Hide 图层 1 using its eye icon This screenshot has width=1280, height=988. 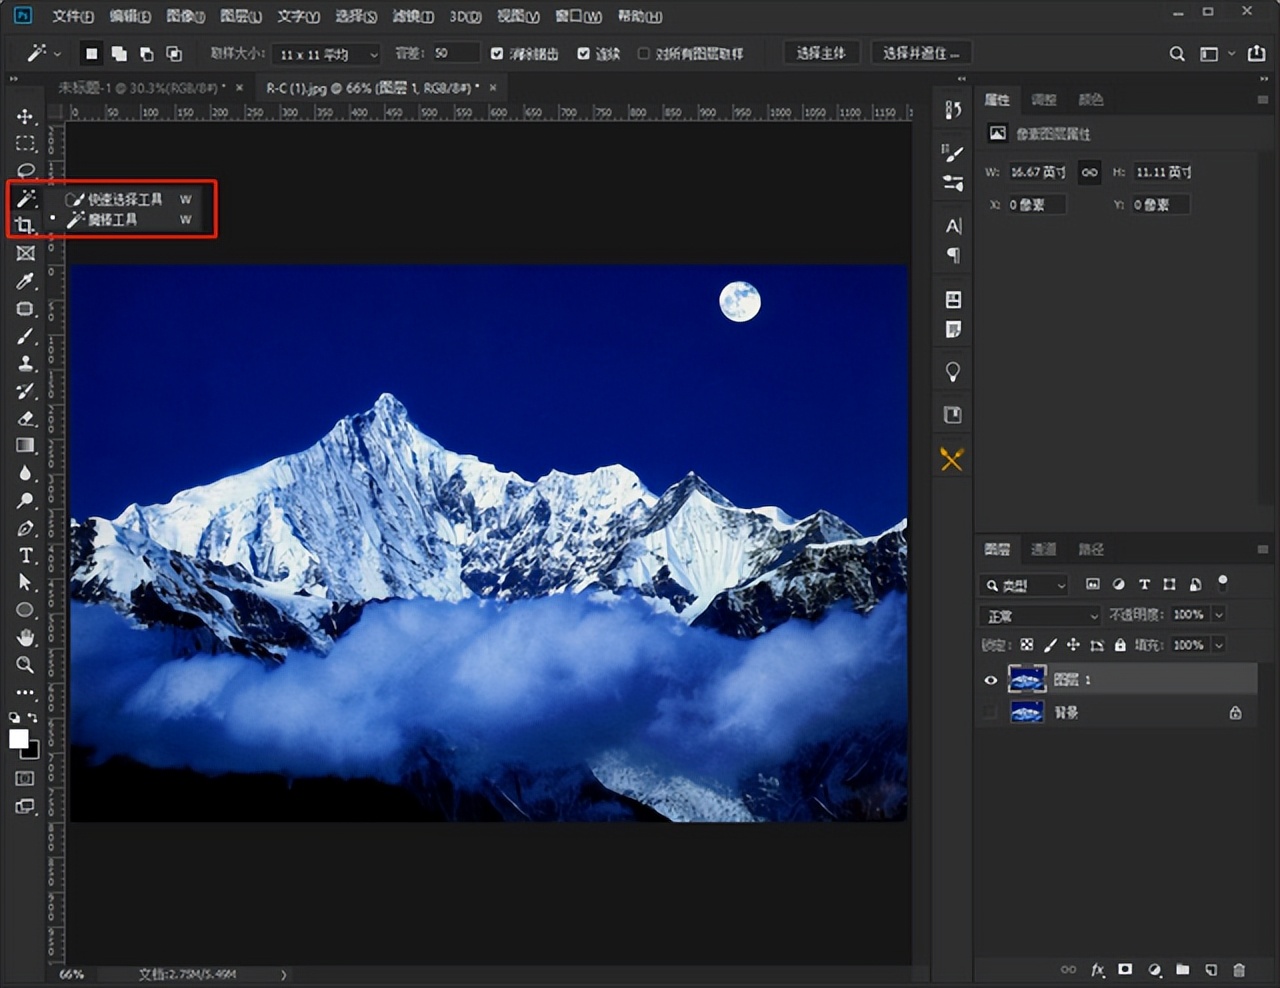click(990, 680)
